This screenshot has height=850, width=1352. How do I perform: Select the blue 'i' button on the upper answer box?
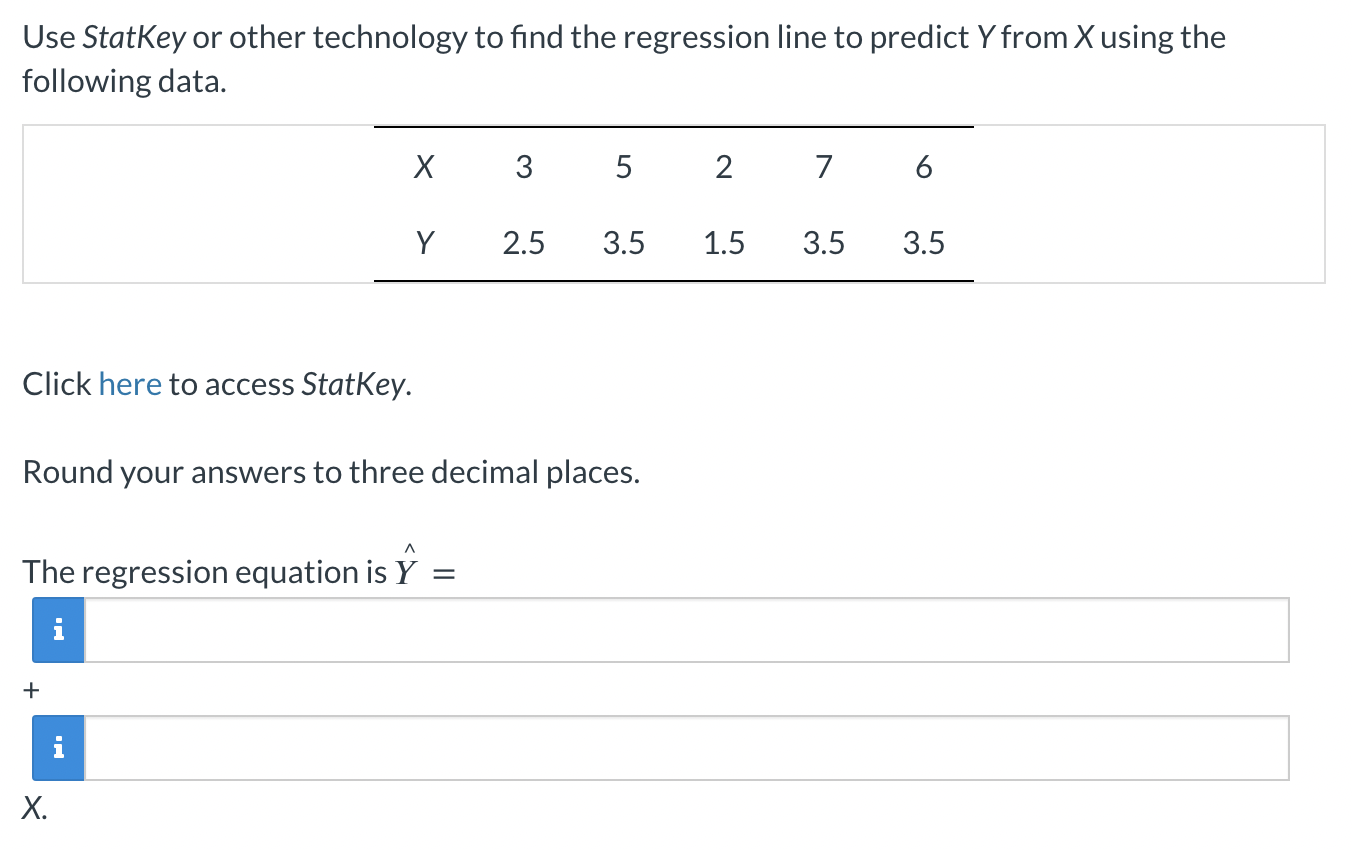(x=58, y=630)
